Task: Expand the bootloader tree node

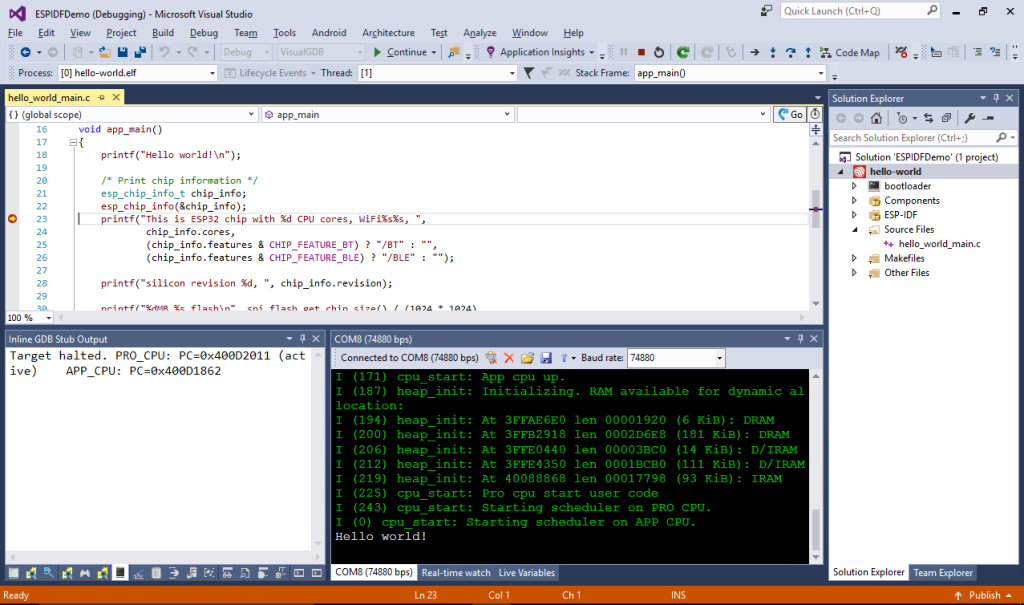Action: 854,186
